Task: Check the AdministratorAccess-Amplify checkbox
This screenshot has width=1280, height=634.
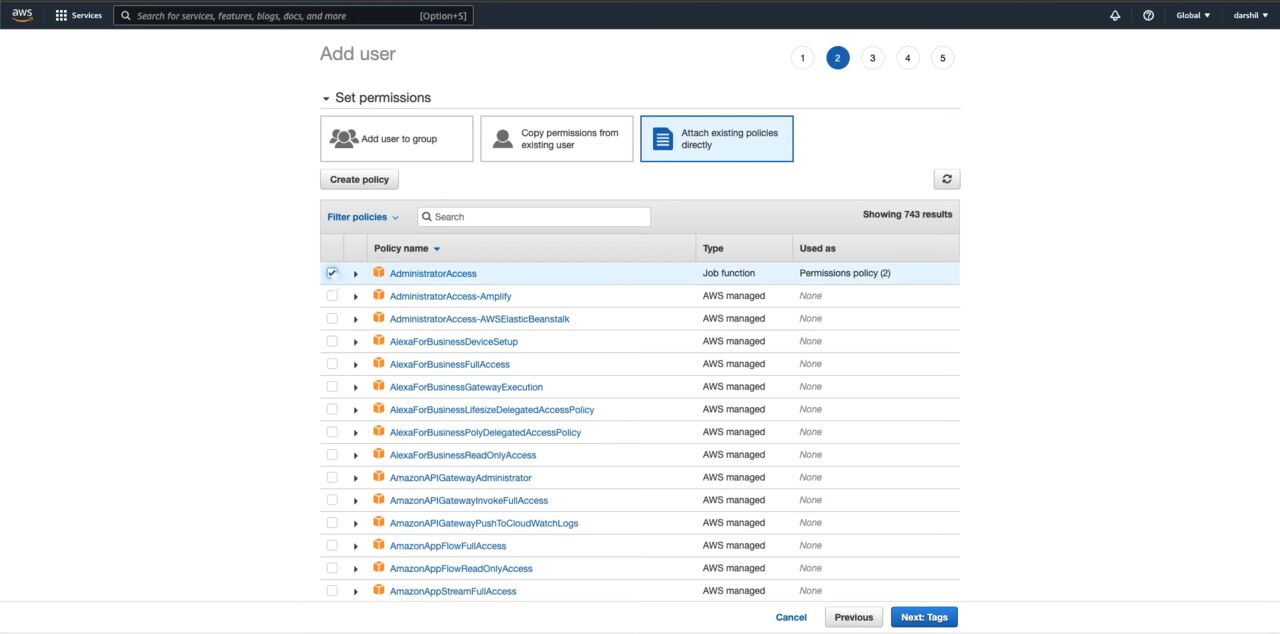Action: tap(332, 296)
